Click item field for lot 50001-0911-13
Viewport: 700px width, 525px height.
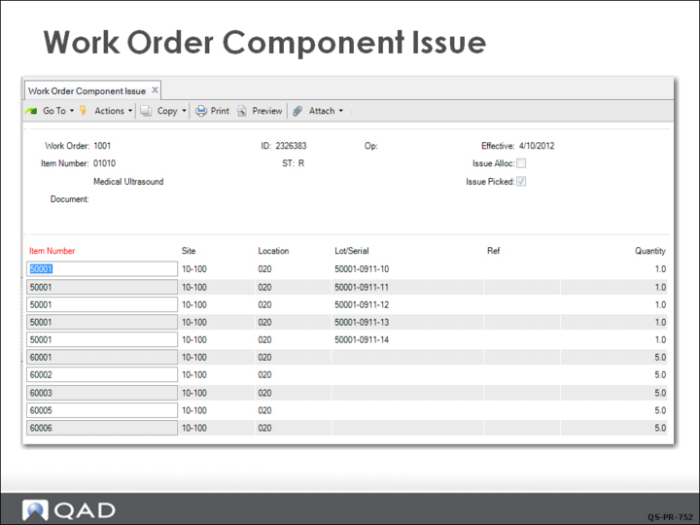click(x=102, y=322)
